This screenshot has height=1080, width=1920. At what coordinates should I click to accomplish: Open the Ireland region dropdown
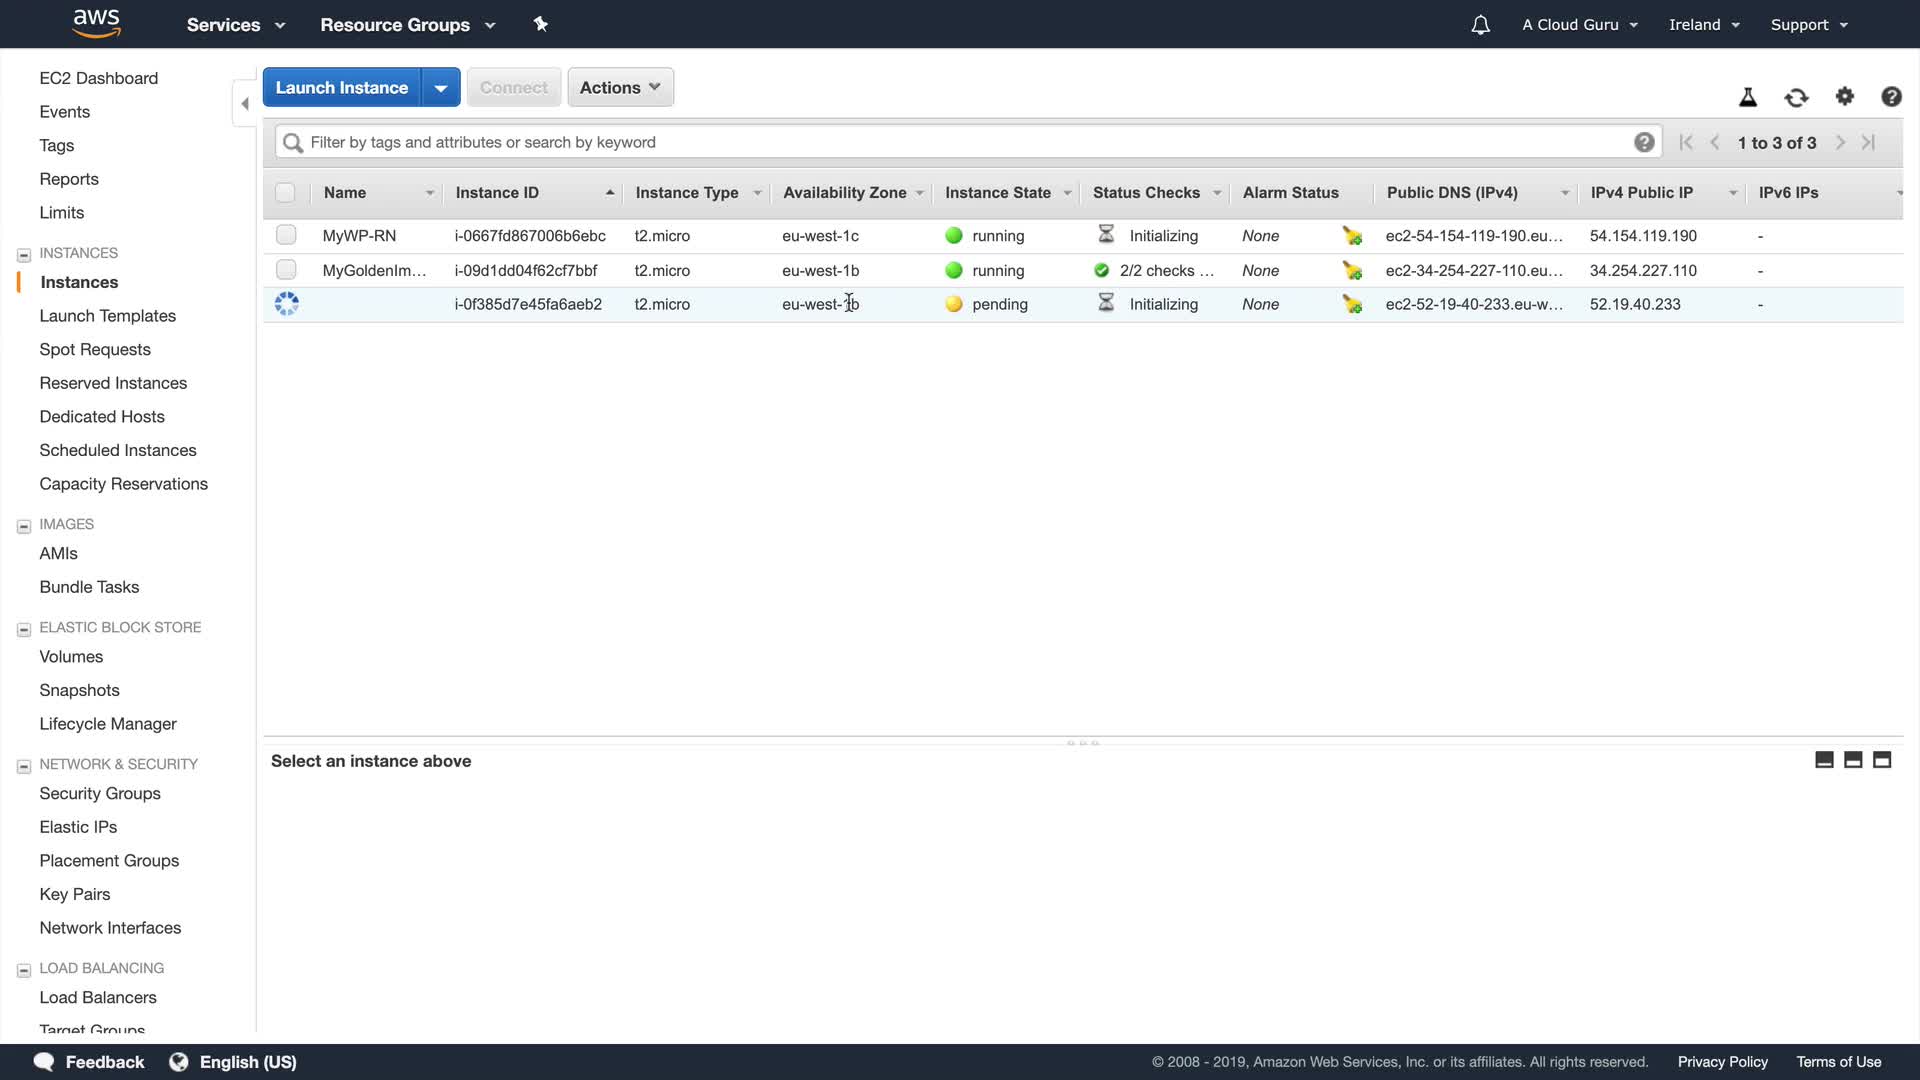[1704, 25]
